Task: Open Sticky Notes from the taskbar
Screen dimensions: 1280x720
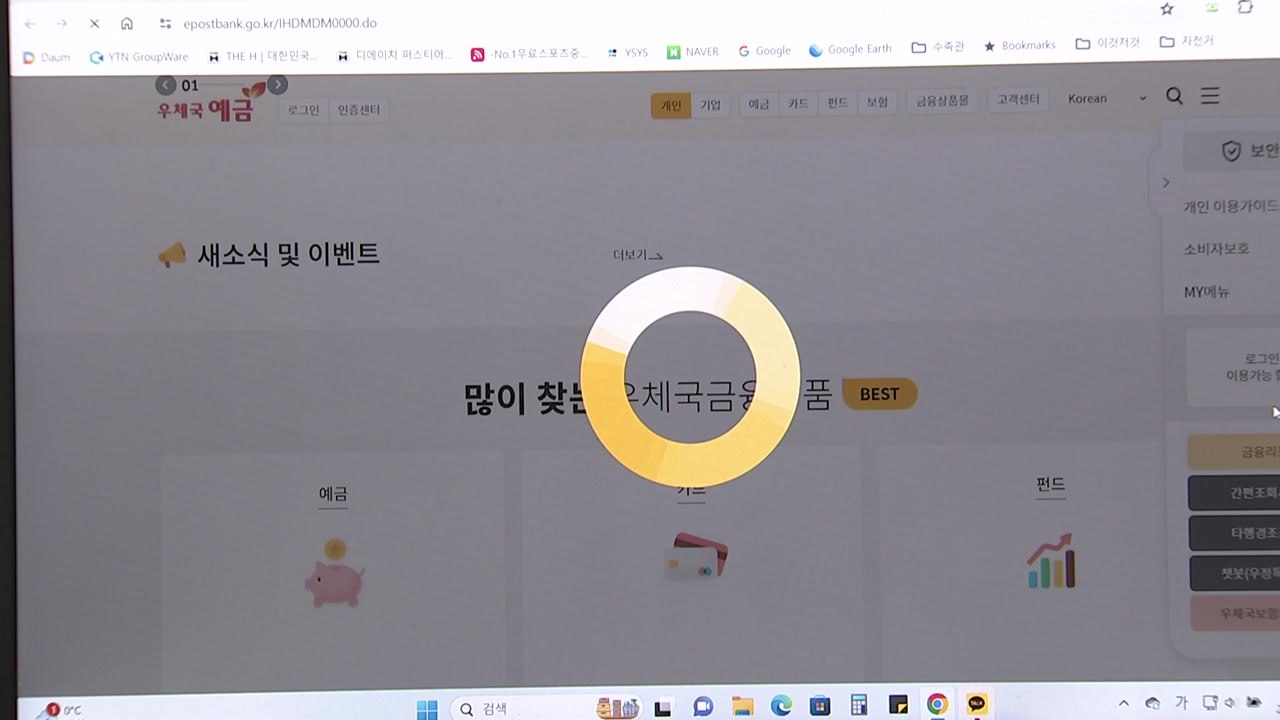Action: [x=897, y=705]
